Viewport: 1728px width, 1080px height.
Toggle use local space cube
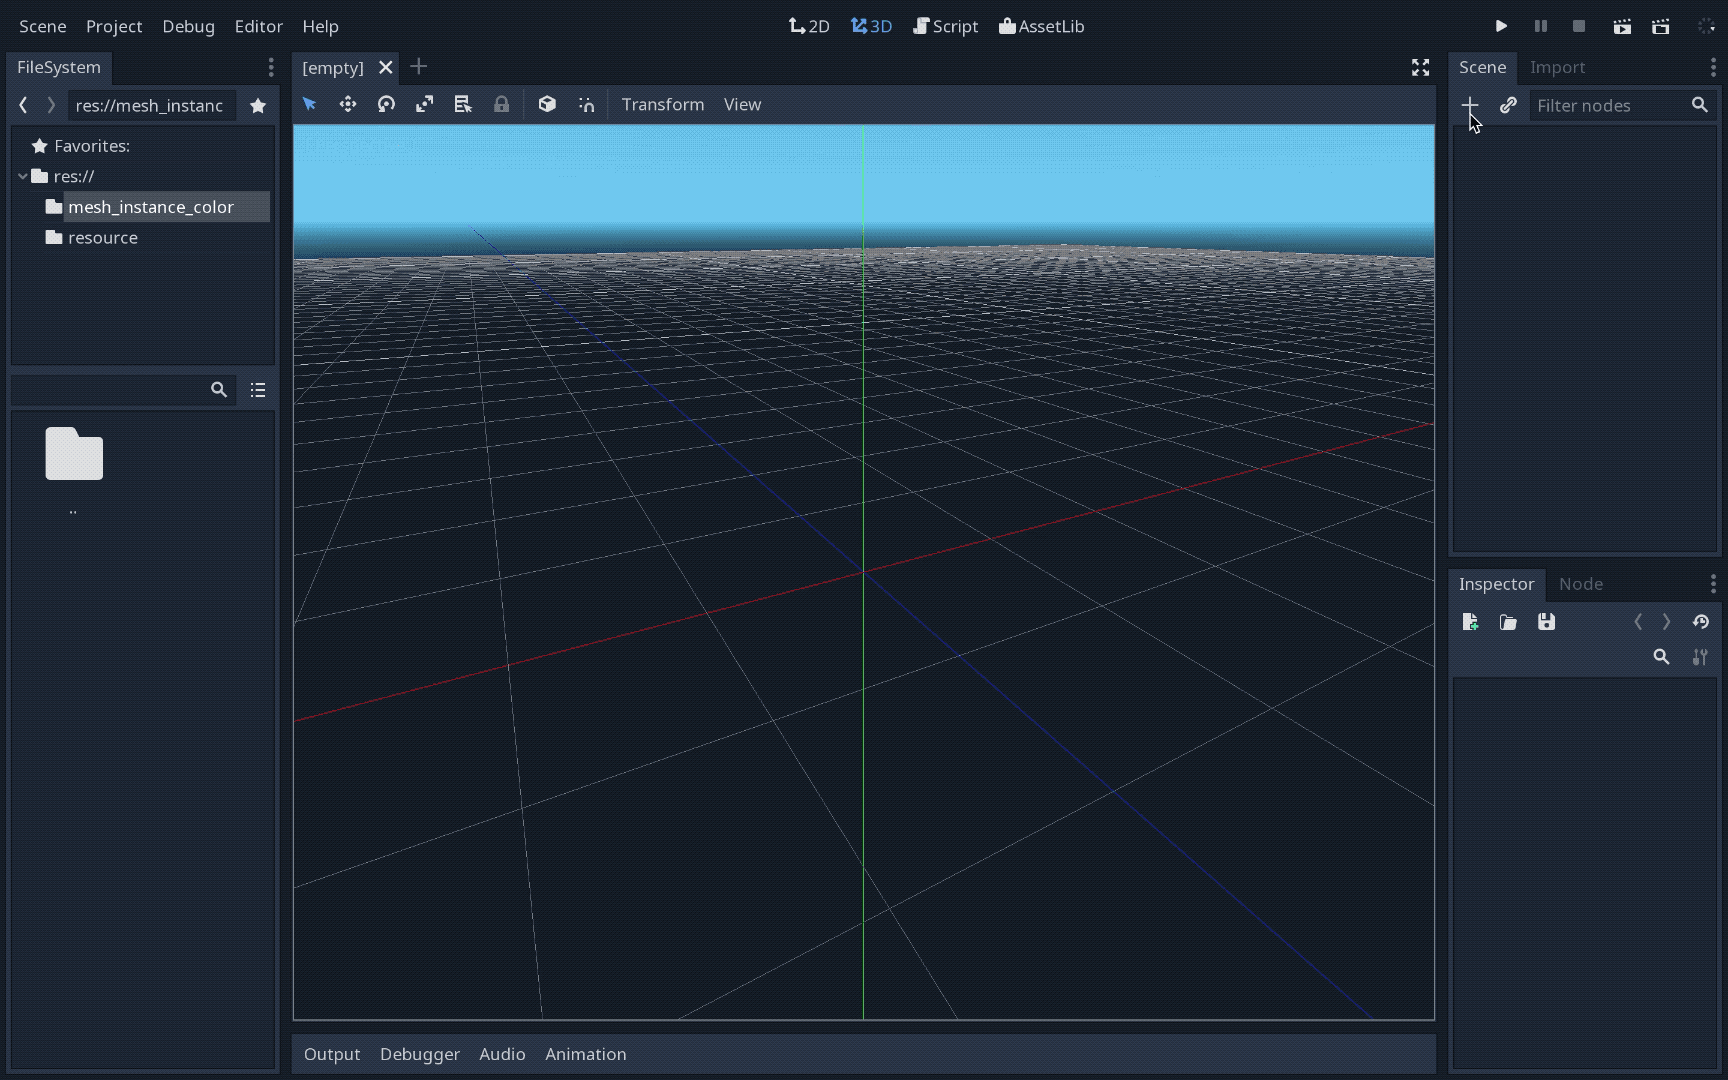coord(547,105)
